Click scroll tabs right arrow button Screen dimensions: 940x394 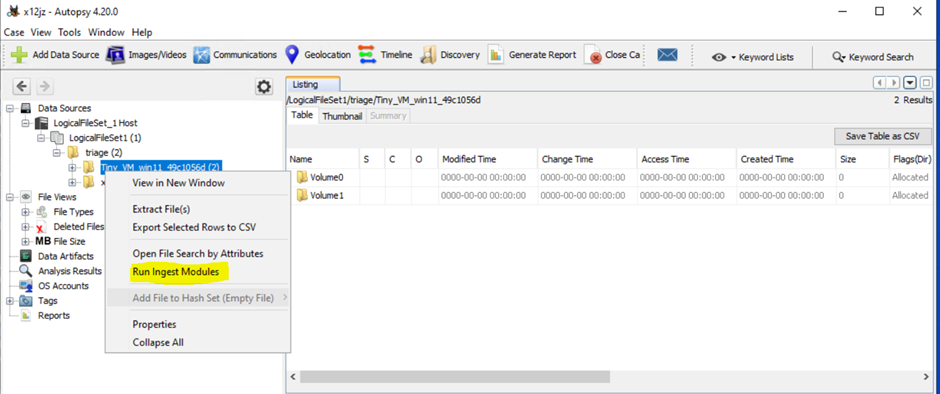(x=893, y=82)
